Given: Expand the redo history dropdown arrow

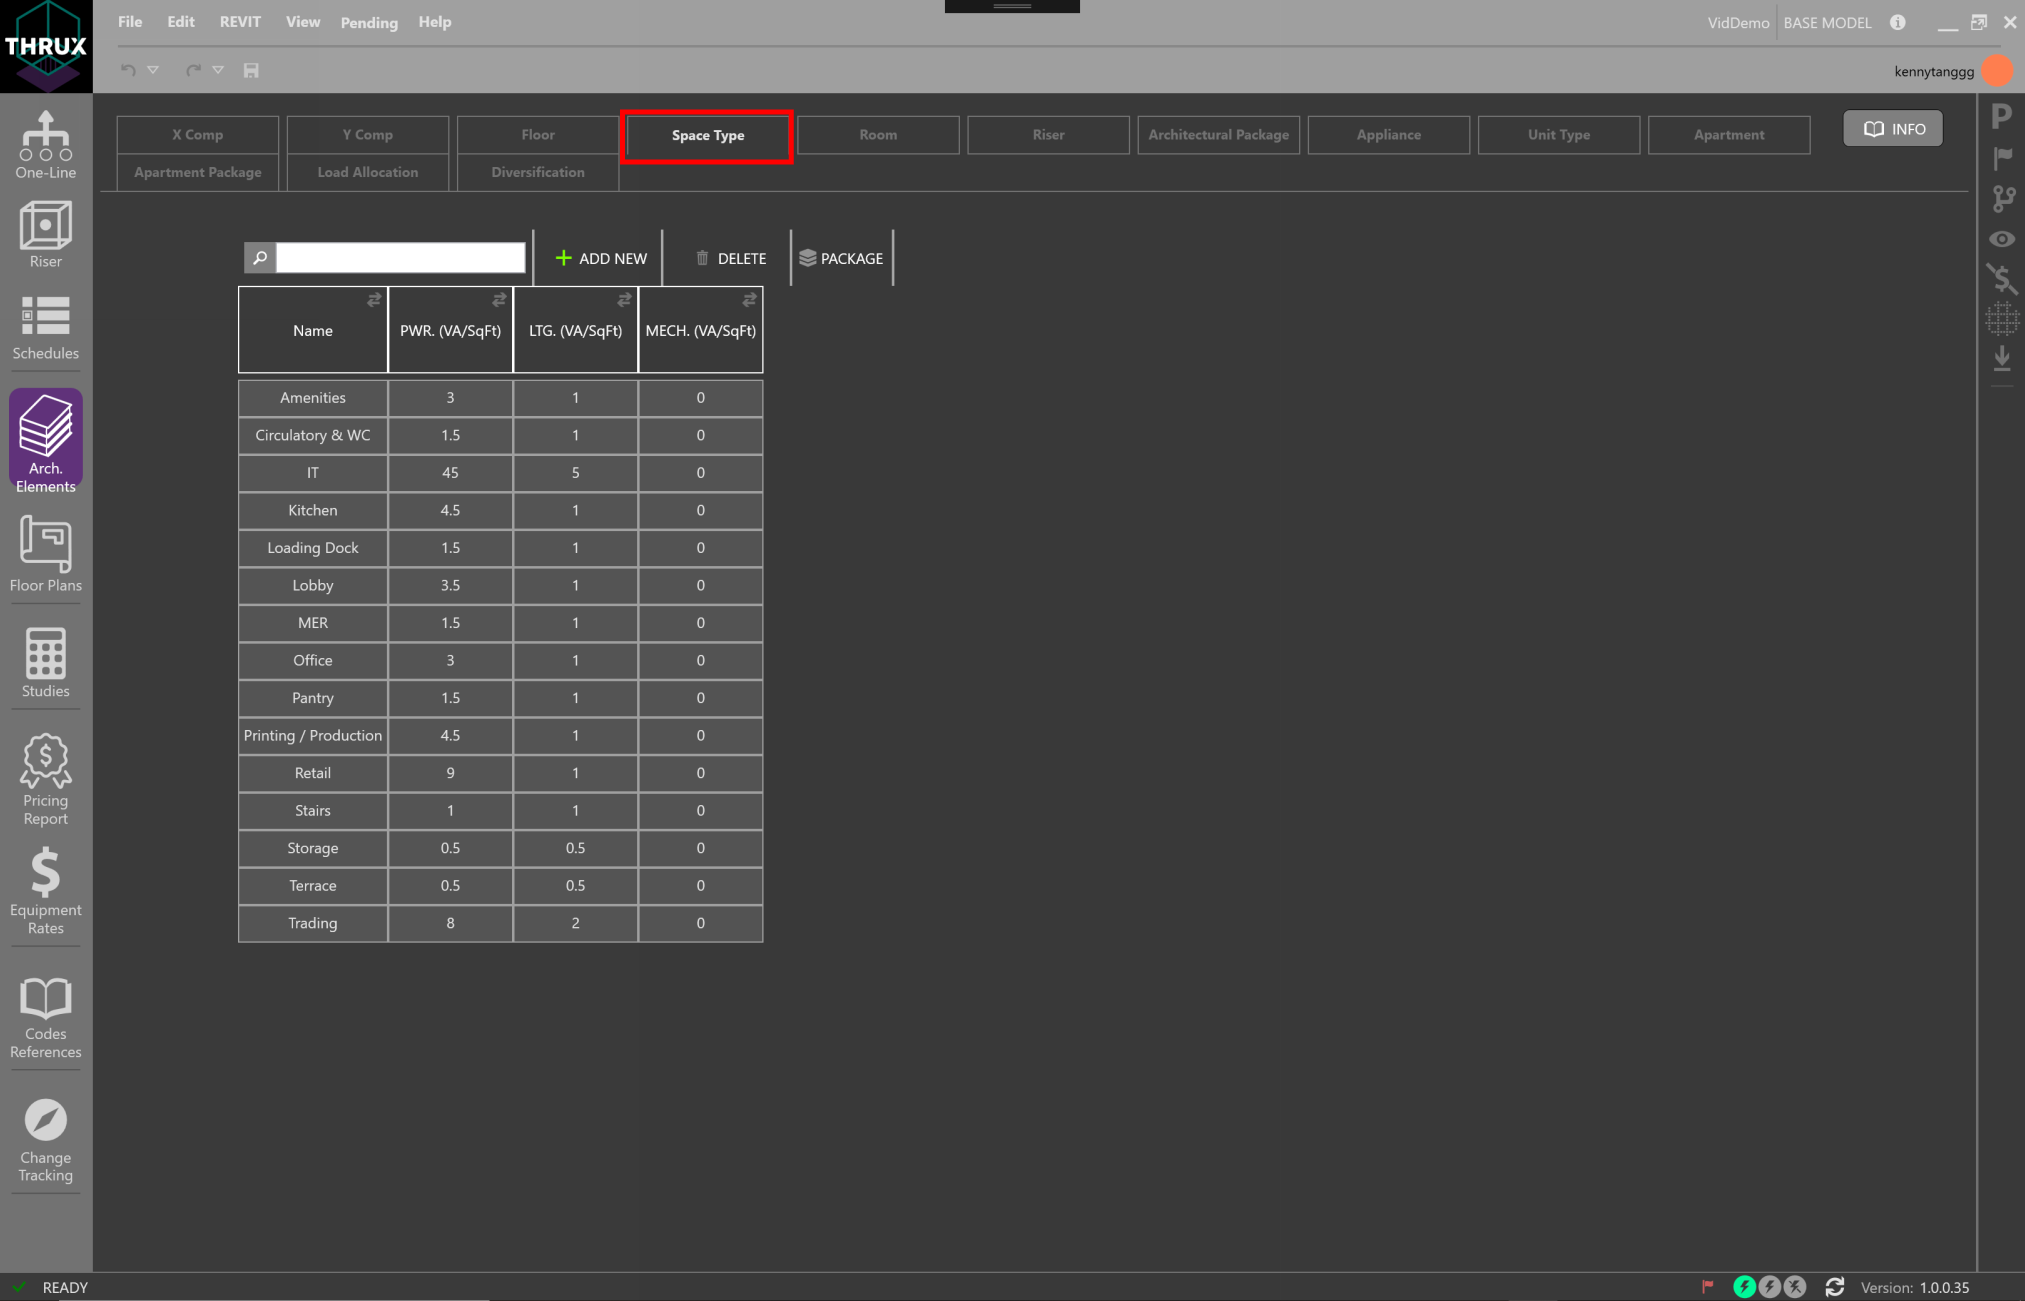Looking at the screenshot, I should coord(218,70).
